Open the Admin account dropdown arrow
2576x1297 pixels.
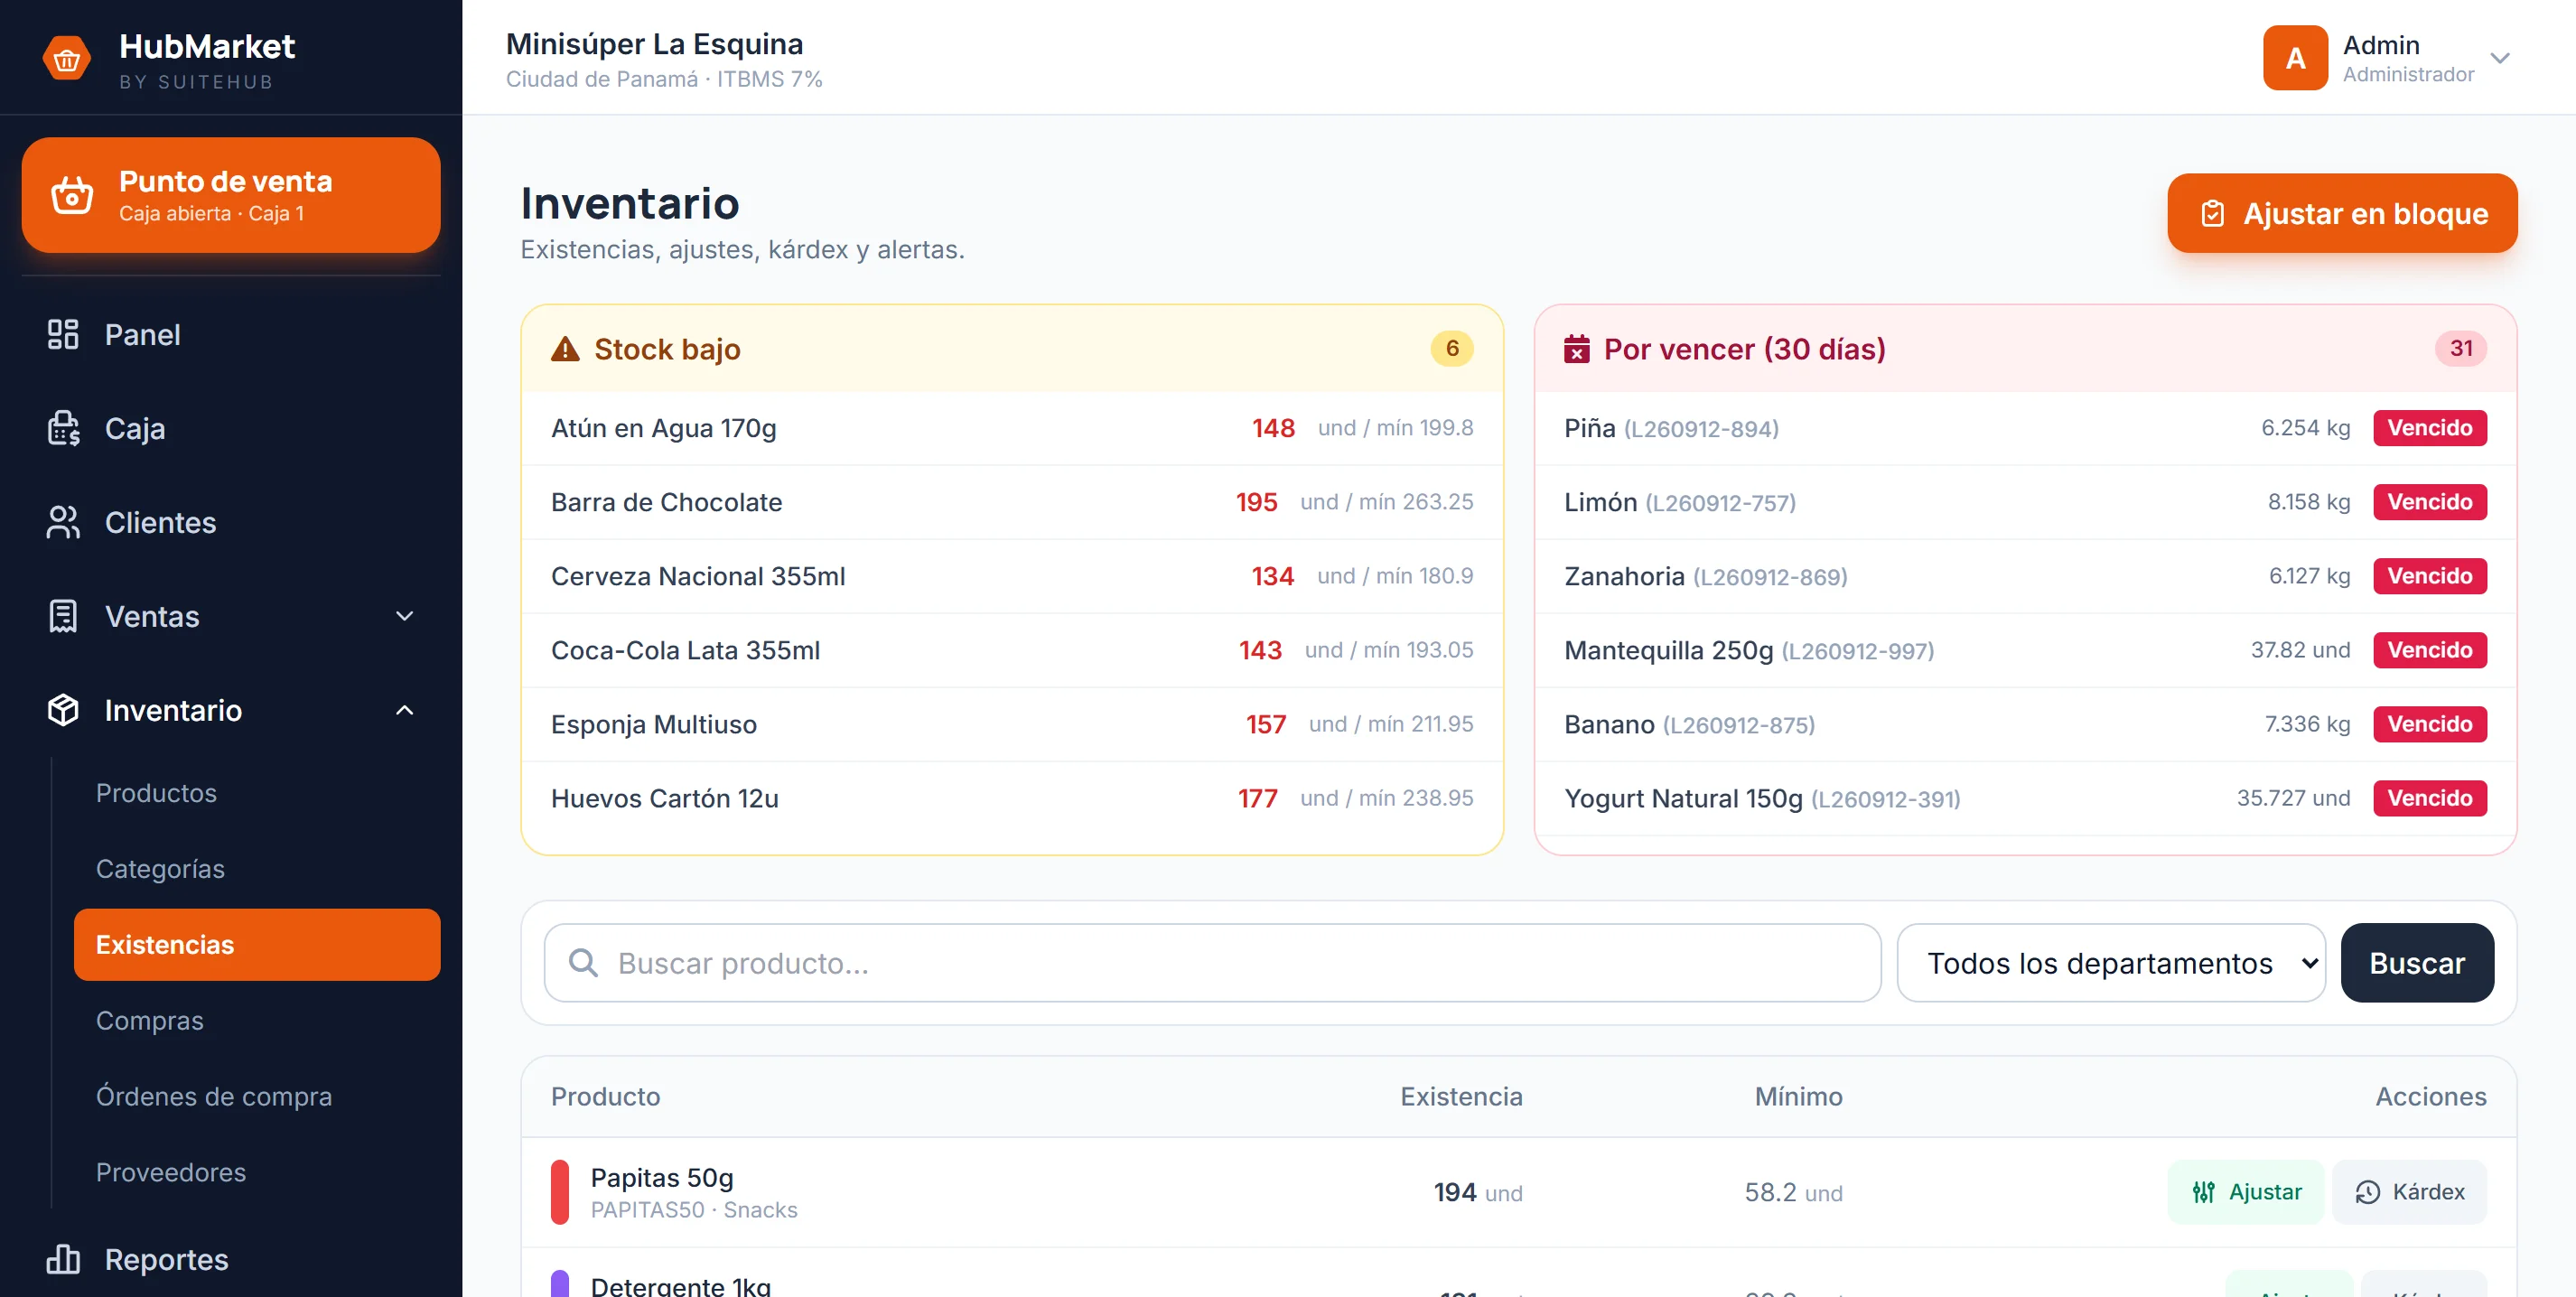pos(2500,58)
